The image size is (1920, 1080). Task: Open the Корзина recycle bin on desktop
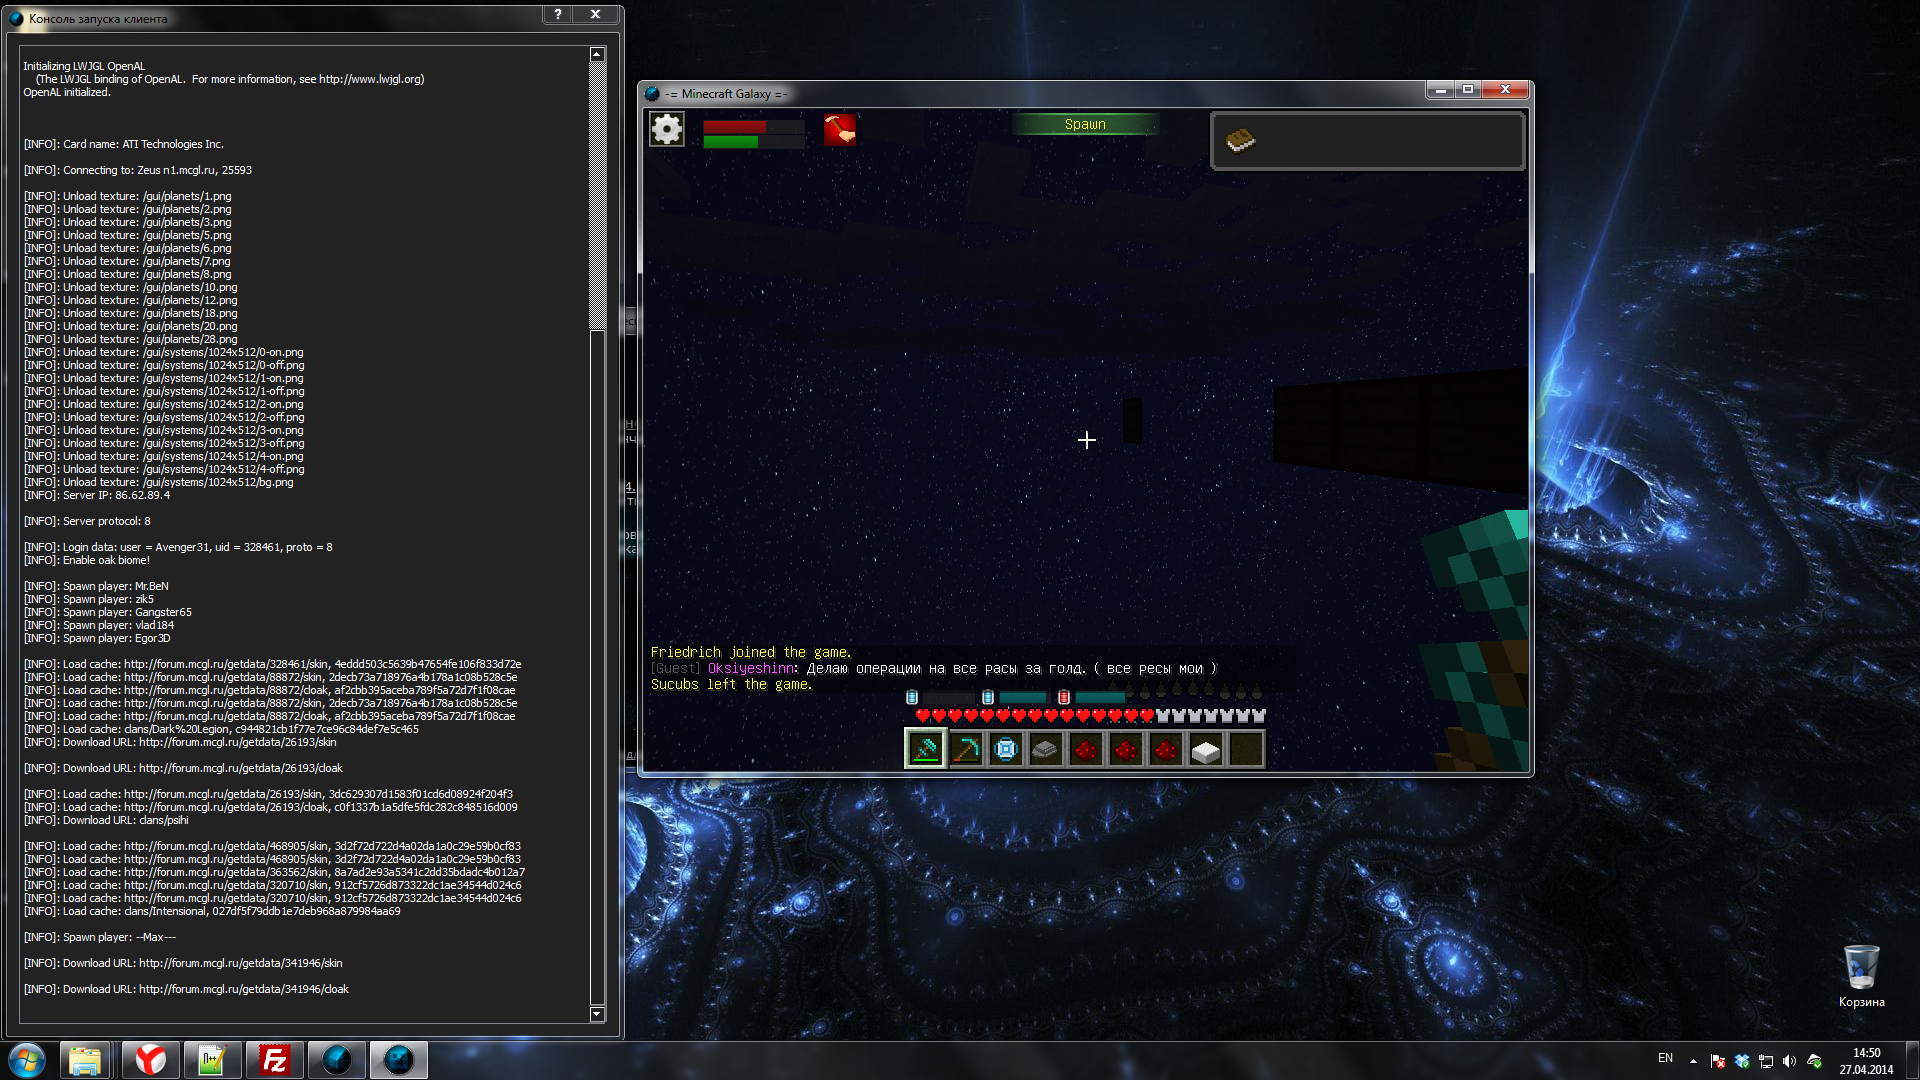(1861, 976)
